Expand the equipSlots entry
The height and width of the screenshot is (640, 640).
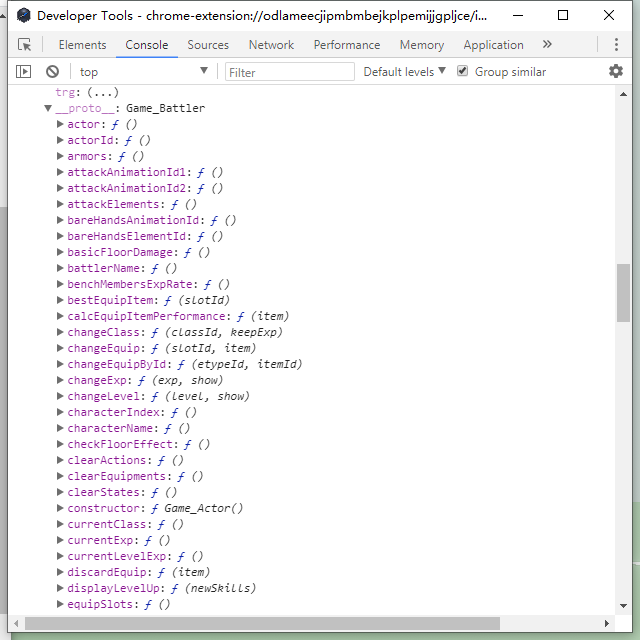(60, 604)
